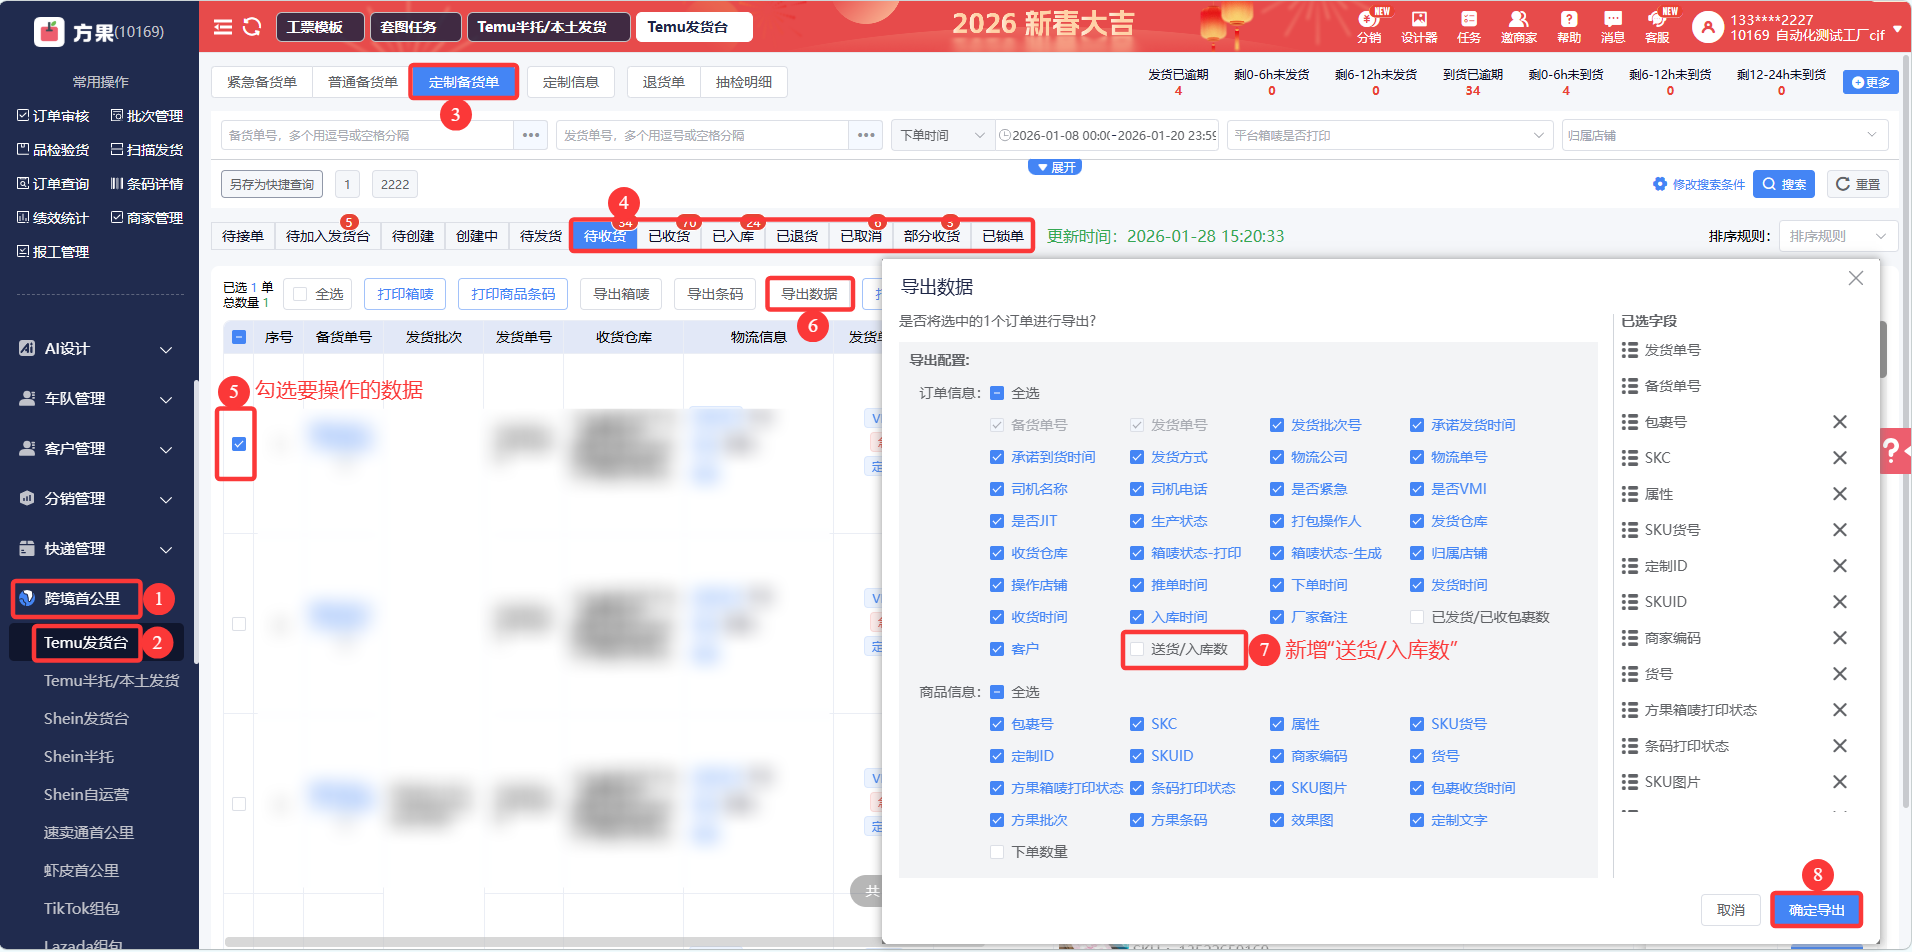1912x952 pixels.
Task: Click drag handle icon beside 备货单号 field
Action: tap(1630, 386)
